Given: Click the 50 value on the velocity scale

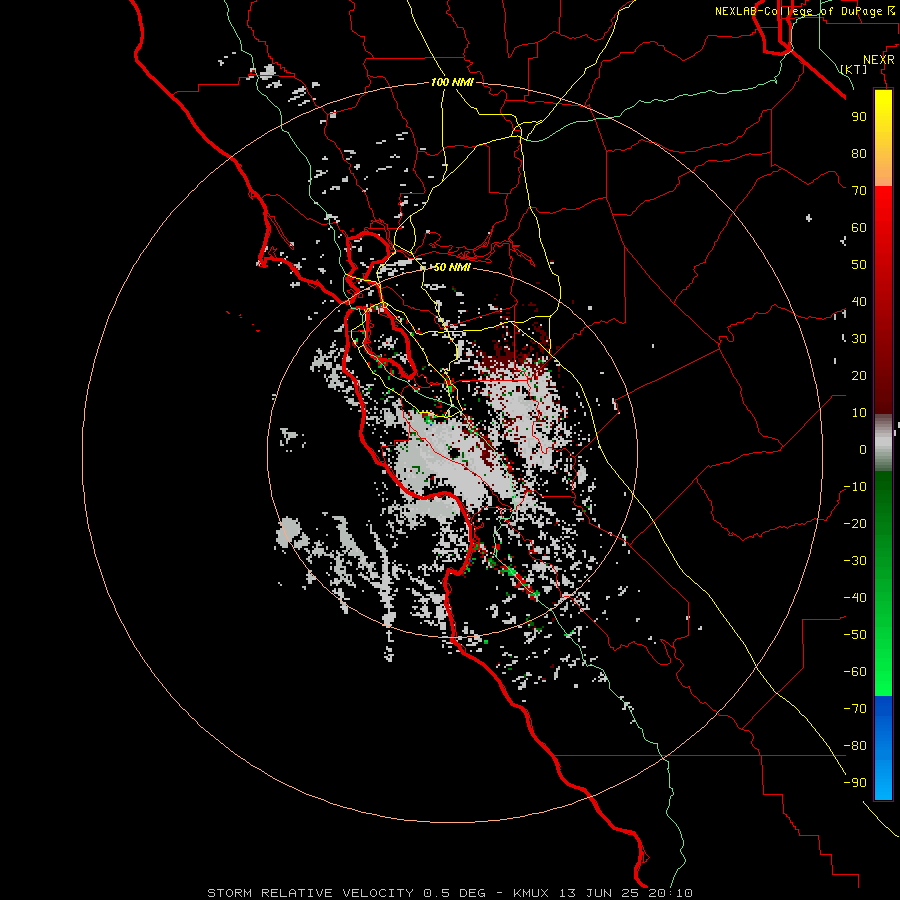Looking at the screenshot, I should (x=859, y=265).
